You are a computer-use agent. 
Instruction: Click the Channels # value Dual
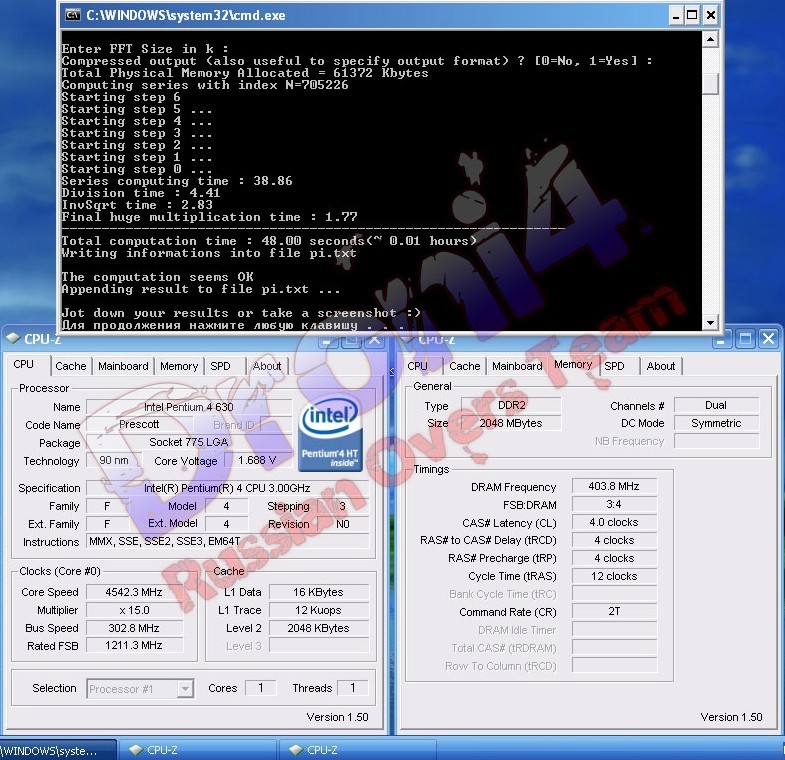click(x=716, y=405)
